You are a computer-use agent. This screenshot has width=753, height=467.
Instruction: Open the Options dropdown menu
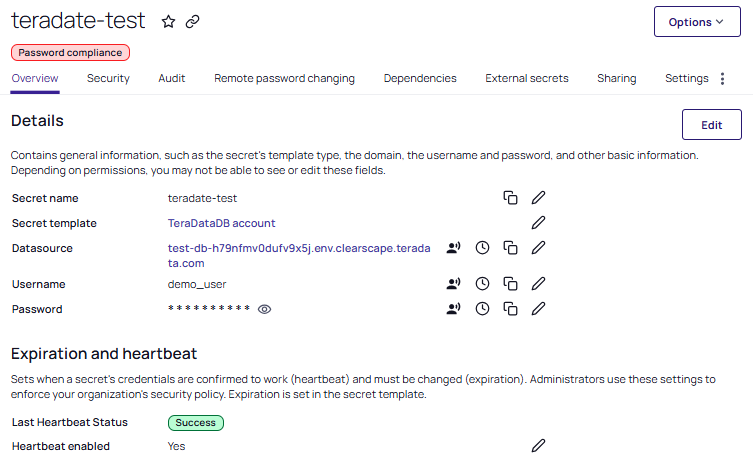(697, 22)
